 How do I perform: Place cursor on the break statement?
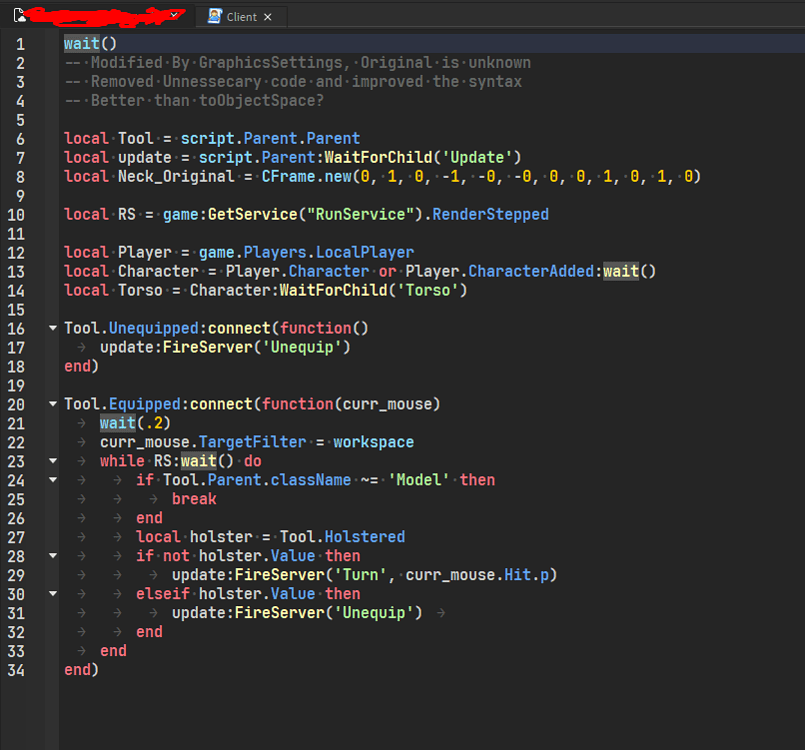[194, 499]
